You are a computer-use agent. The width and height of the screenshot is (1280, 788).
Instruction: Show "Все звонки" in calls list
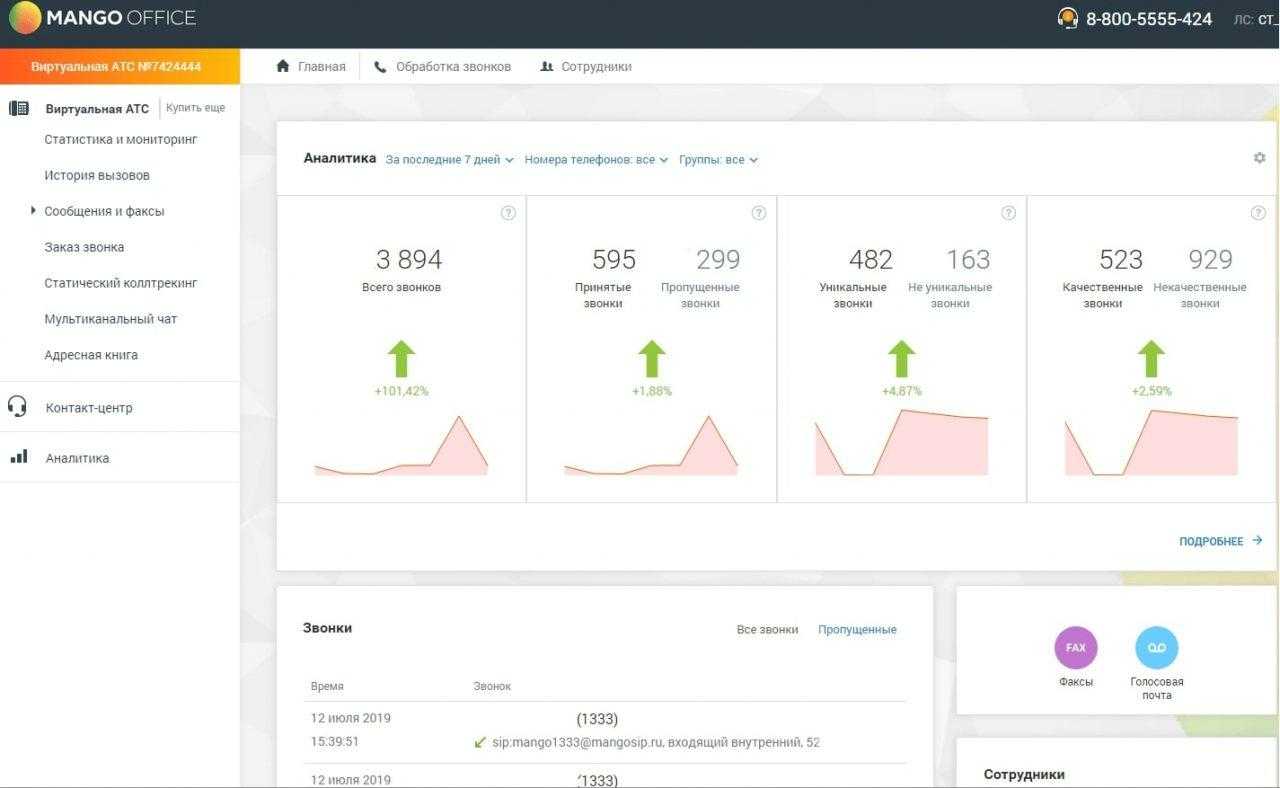coord(767,630)
